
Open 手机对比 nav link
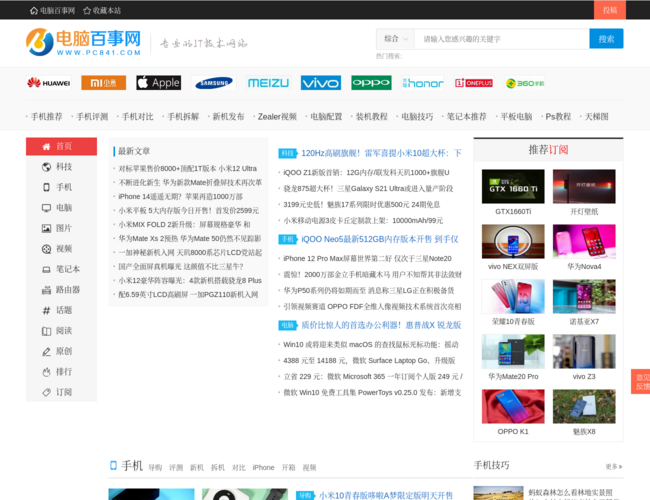(x=138, y=117)
